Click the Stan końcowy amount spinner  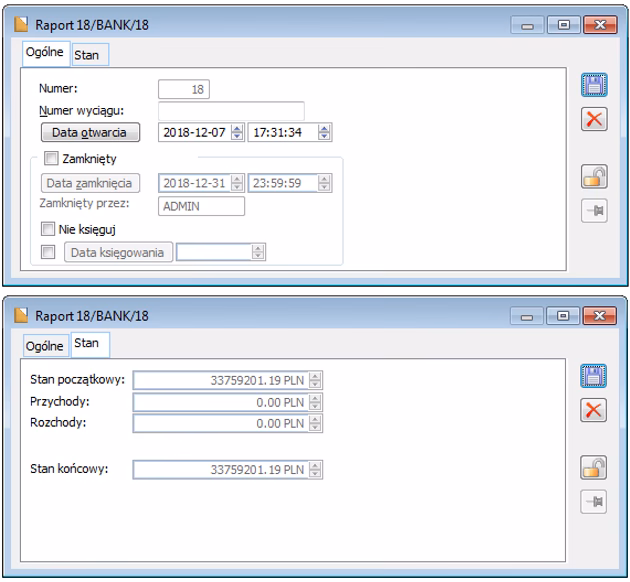click(317, 467)
